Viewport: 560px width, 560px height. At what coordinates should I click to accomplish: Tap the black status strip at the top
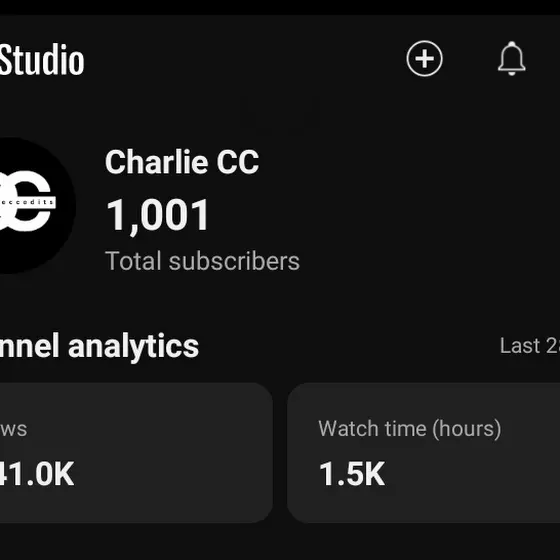(x=280, y=7)
